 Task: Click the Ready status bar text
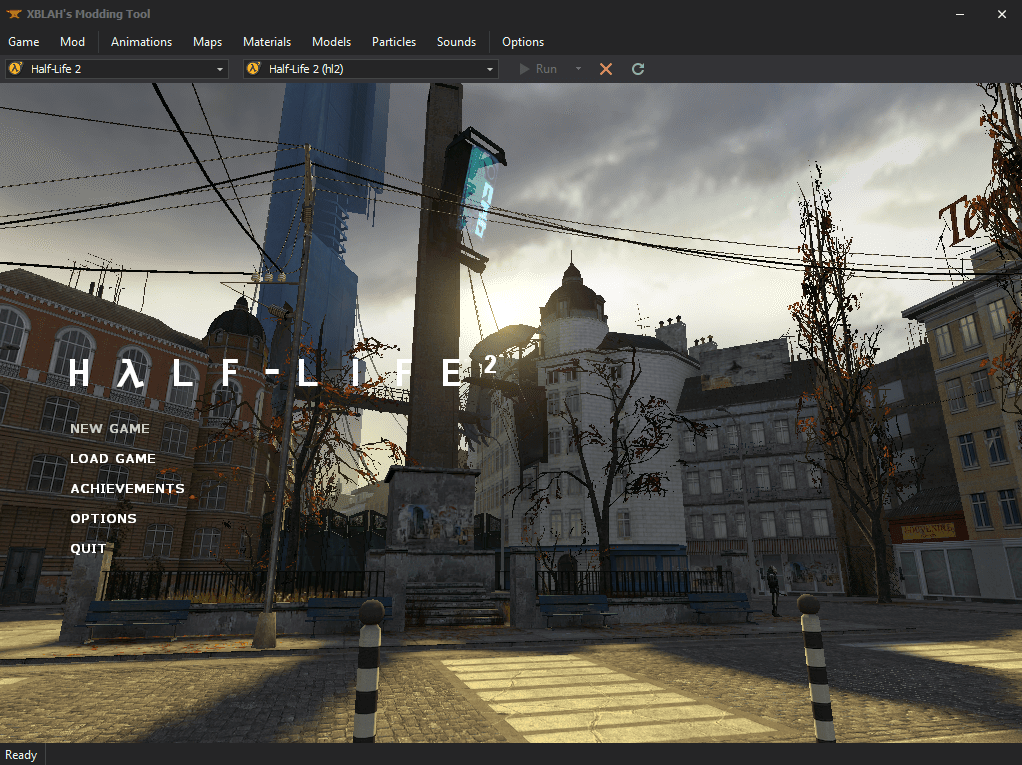click(21, 755)
